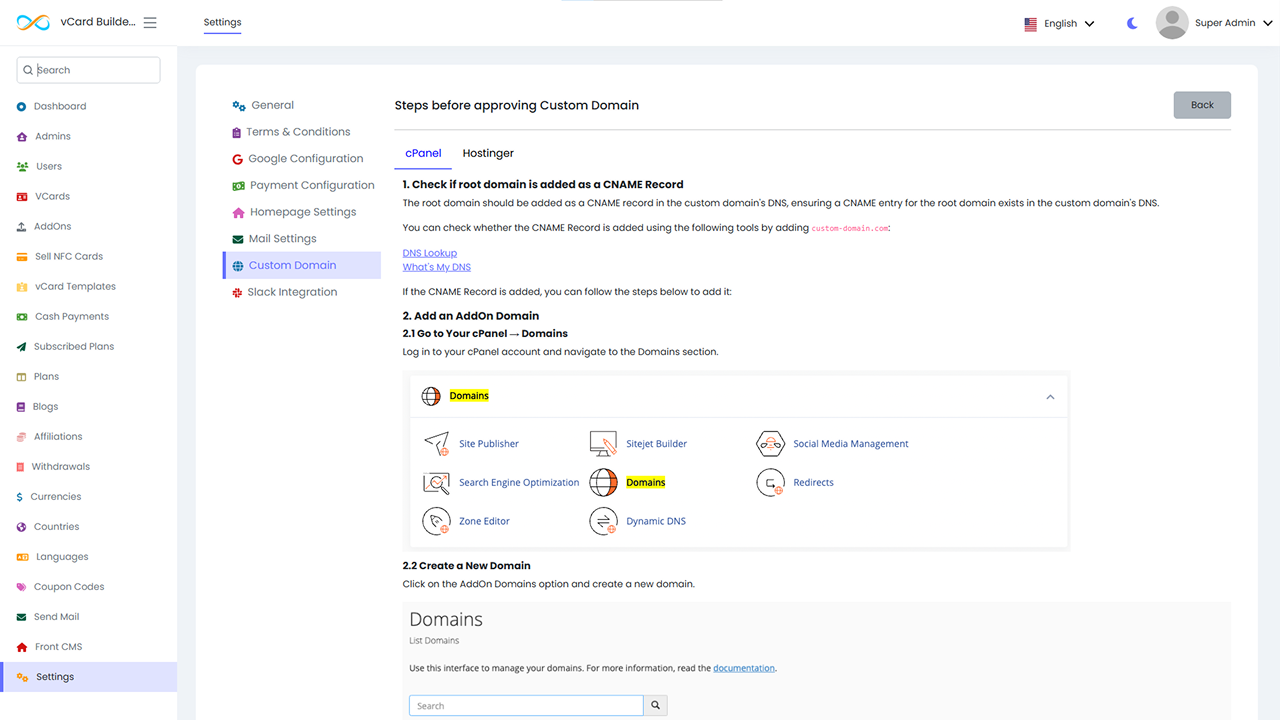The height and width of the screenshot is (720, 1280).
Task: Click the vCard Builder infinity logo
Action: click(x=33, y=23)
